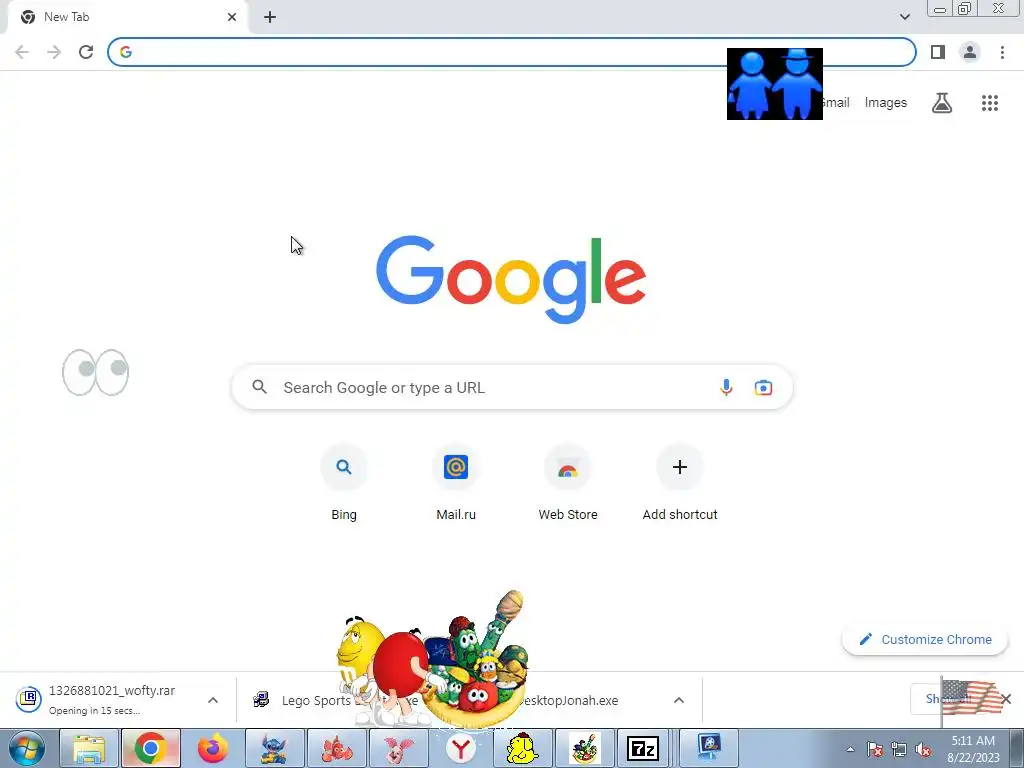This screenshot has width=1024, height=768.
Task: Add a new shortcut tile
Action: 680,484
